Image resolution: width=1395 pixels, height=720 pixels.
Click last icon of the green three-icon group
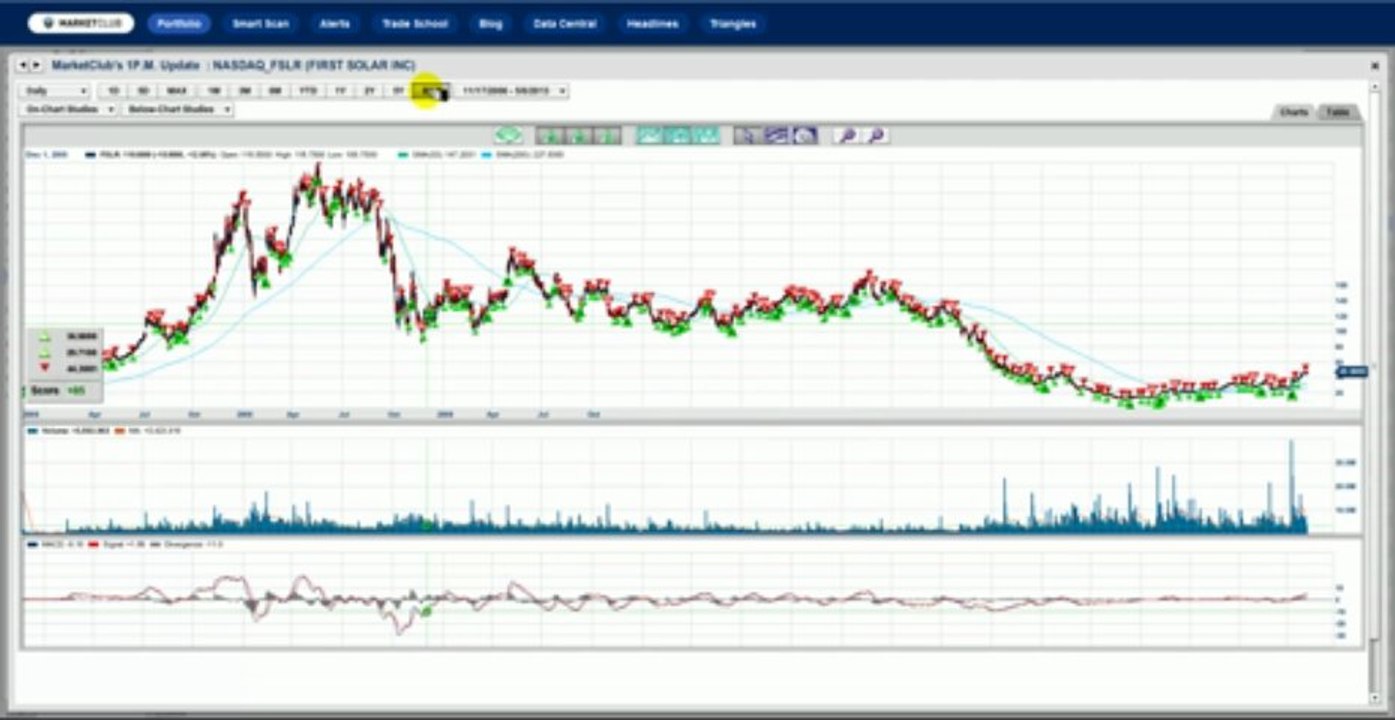point(607,135)
